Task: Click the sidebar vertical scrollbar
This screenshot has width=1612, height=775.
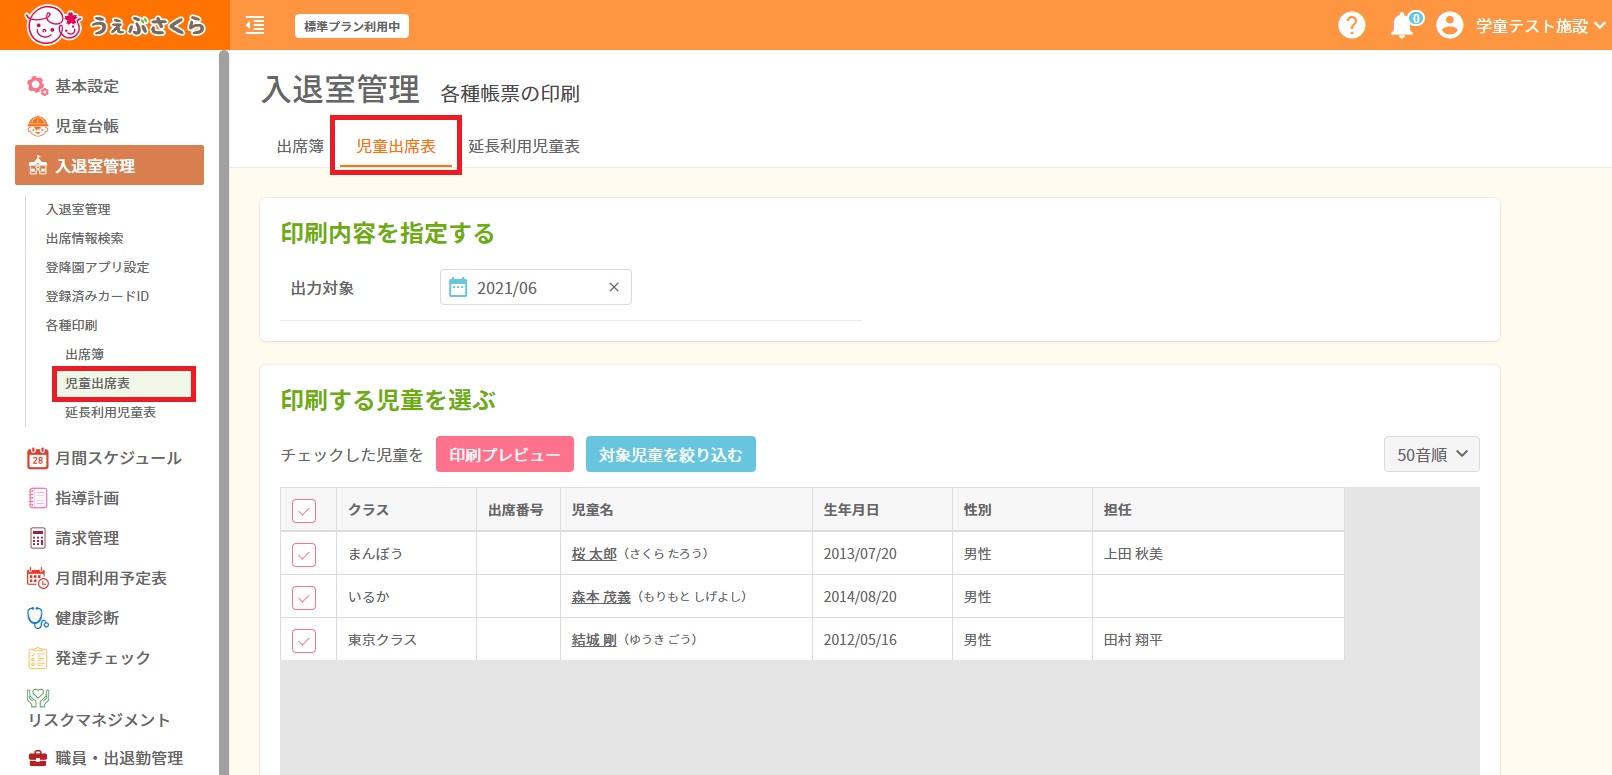Action: pos(224,412)
